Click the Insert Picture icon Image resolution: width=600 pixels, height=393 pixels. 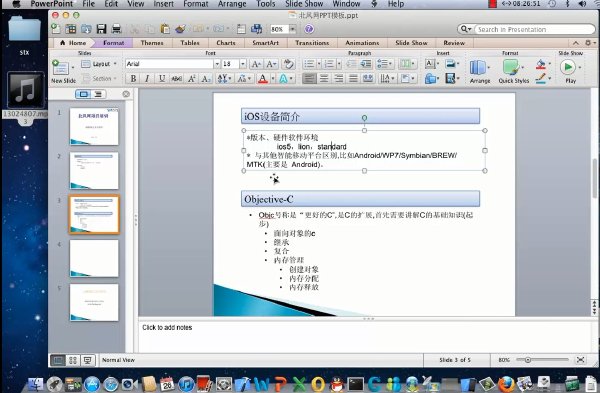point(450,64)
